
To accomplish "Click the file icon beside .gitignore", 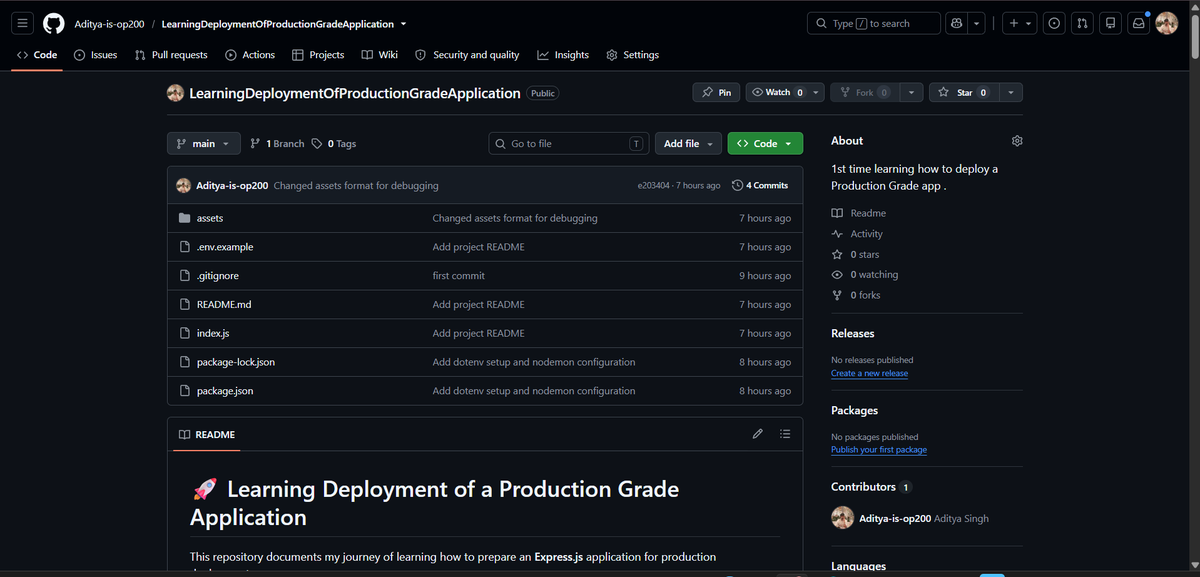I will coord(184,276).
